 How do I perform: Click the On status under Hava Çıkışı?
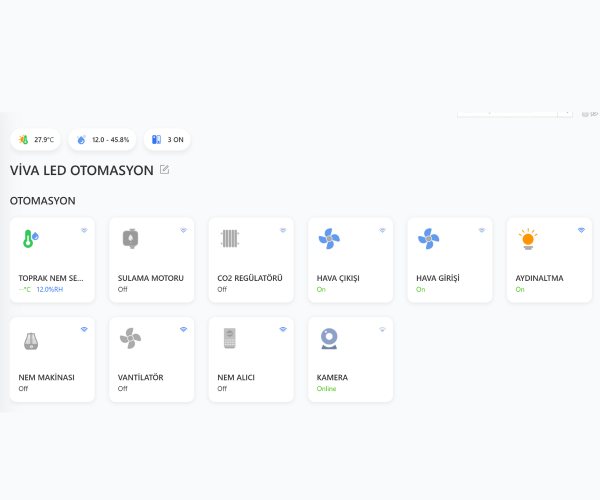tap(321, 290)
